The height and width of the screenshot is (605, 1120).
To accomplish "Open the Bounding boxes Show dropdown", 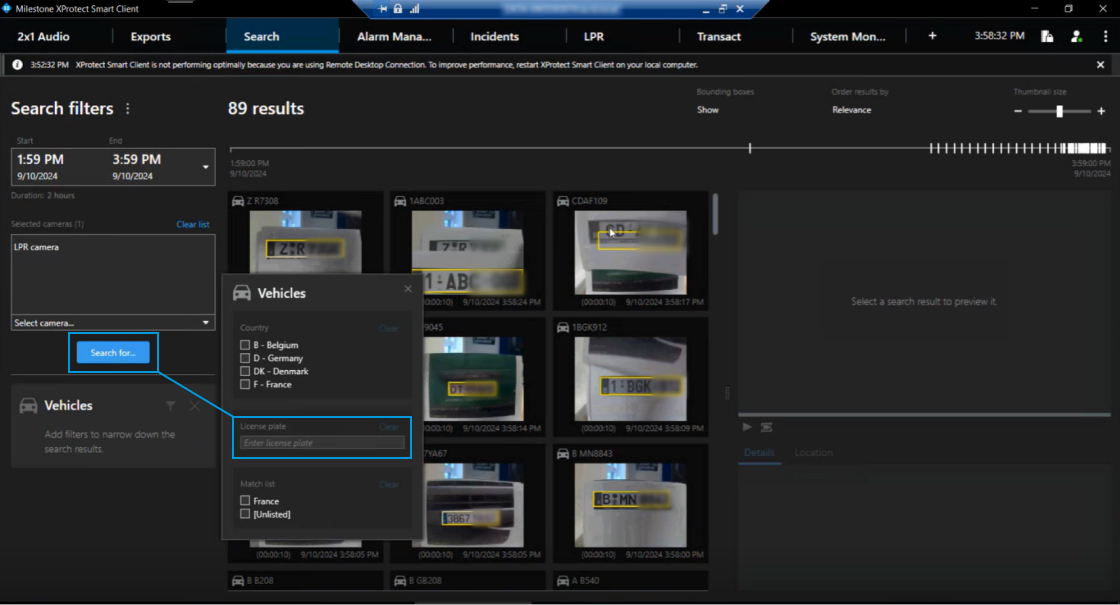I will [708, 110].
